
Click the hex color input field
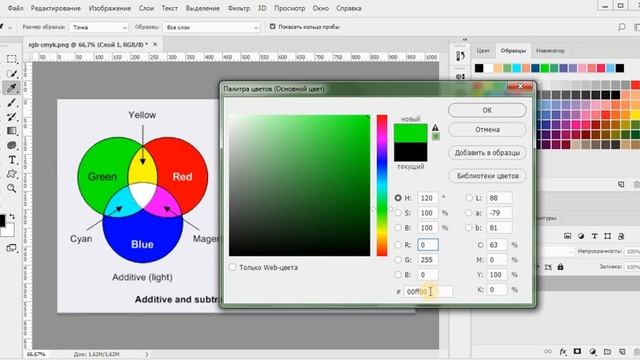(428, 291)
